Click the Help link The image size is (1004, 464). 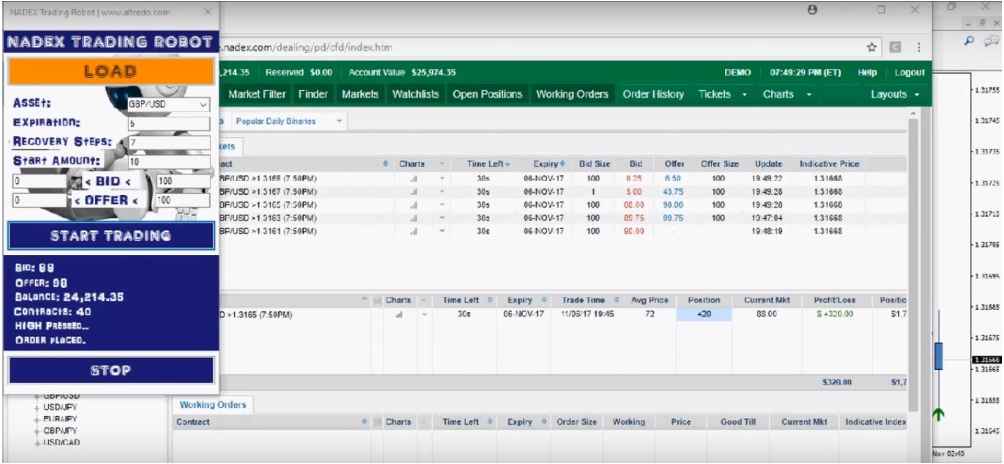[x=867, y=72]
